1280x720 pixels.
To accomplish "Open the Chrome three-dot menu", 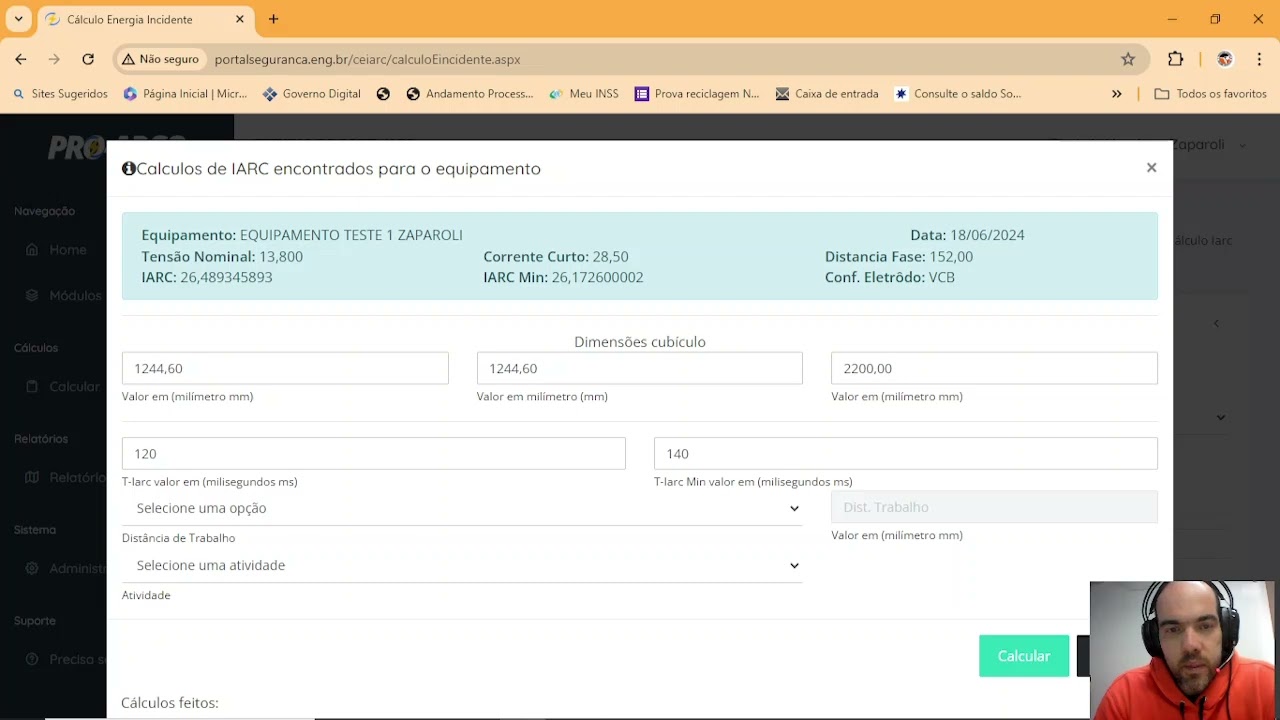I will (1259, 59).
